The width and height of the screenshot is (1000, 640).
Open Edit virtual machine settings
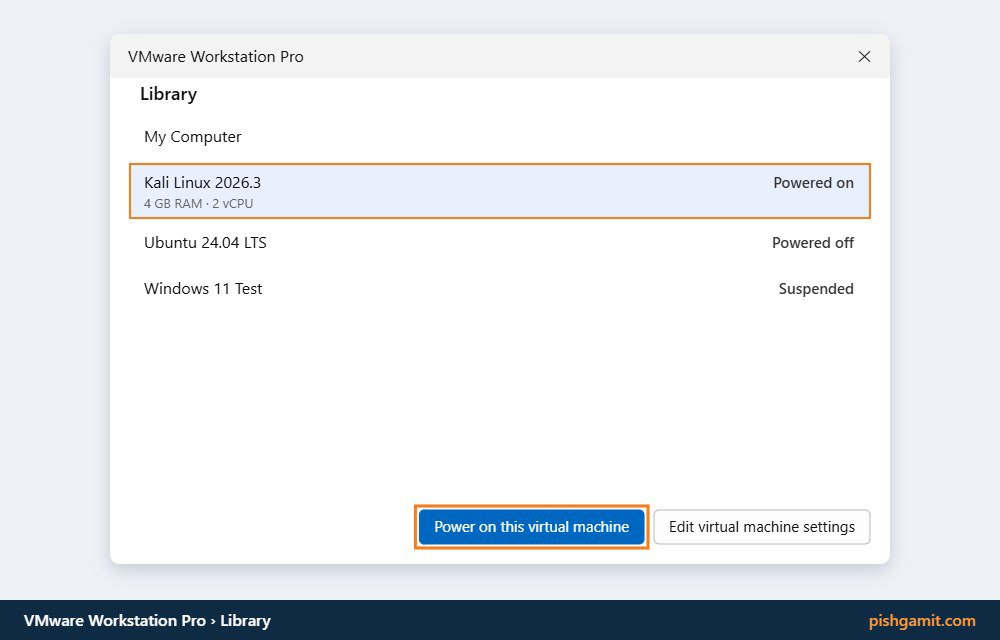(x=761, y=527)
